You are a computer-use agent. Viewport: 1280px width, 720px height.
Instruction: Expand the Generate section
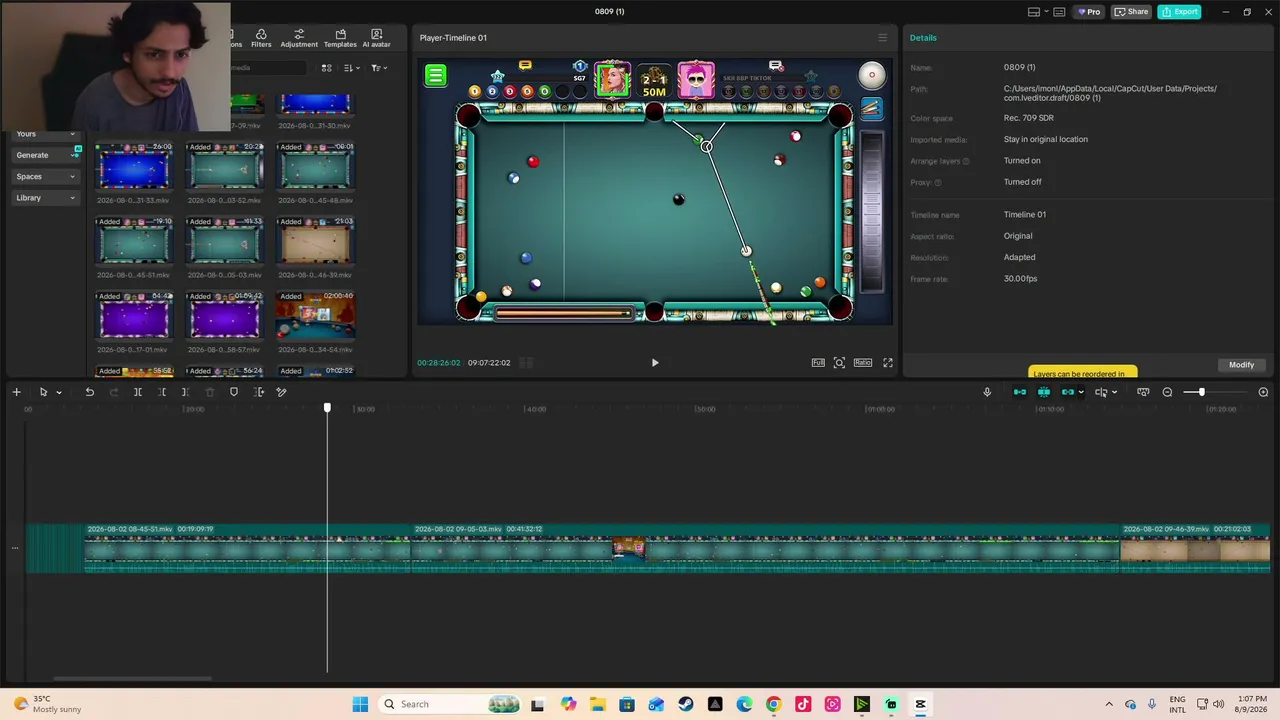coord(45,155)
